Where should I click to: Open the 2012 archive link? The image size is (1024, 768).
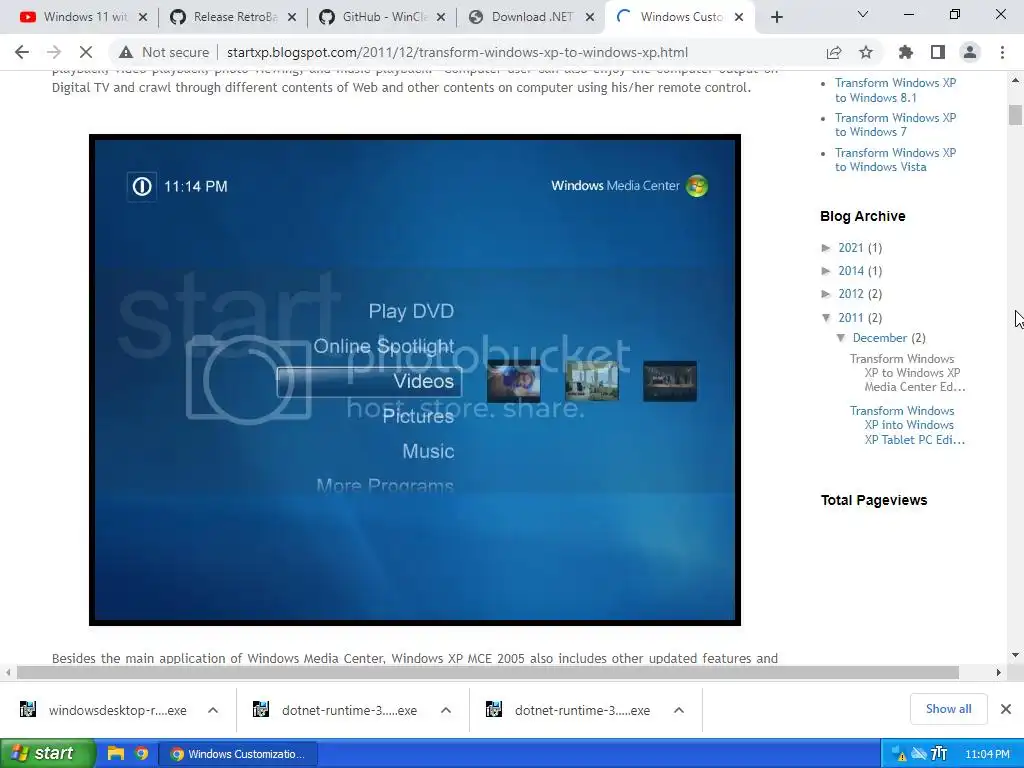[x=850, y=294]
